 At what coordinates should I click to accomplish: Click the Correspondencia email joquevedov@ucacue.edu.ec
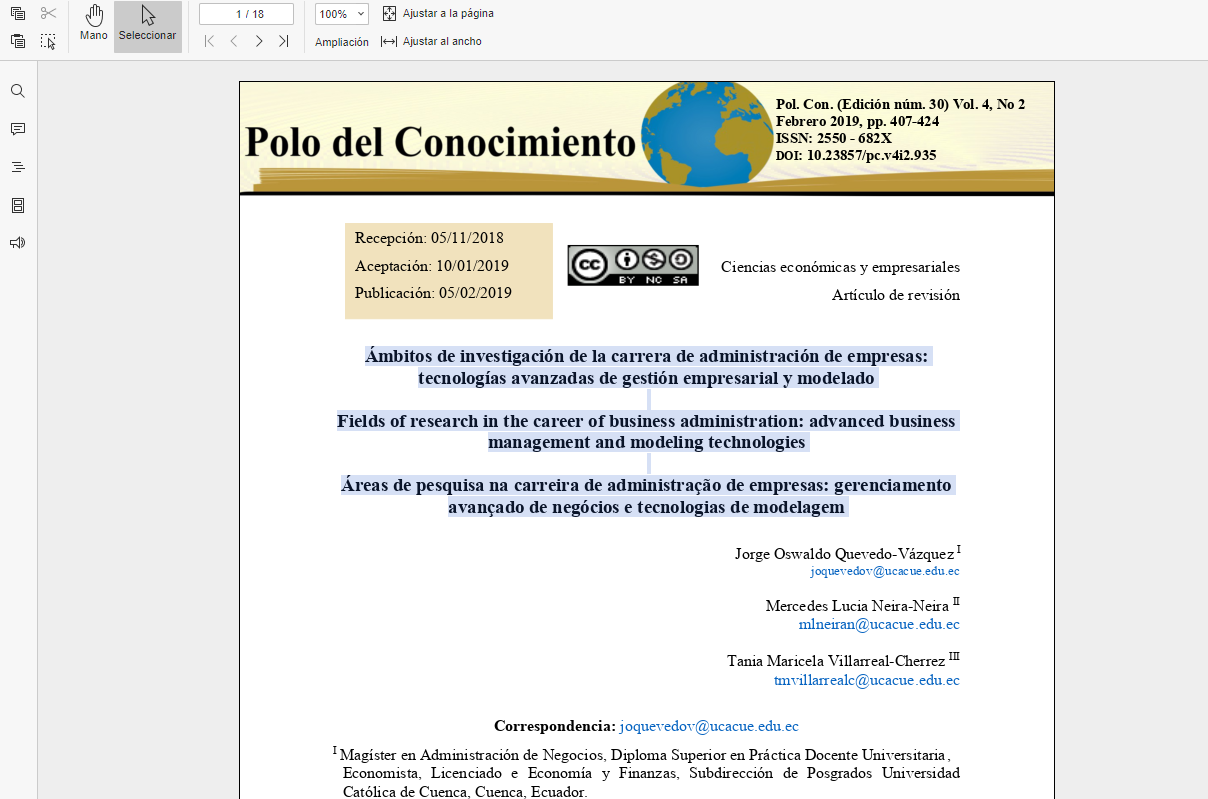[709, 726]
